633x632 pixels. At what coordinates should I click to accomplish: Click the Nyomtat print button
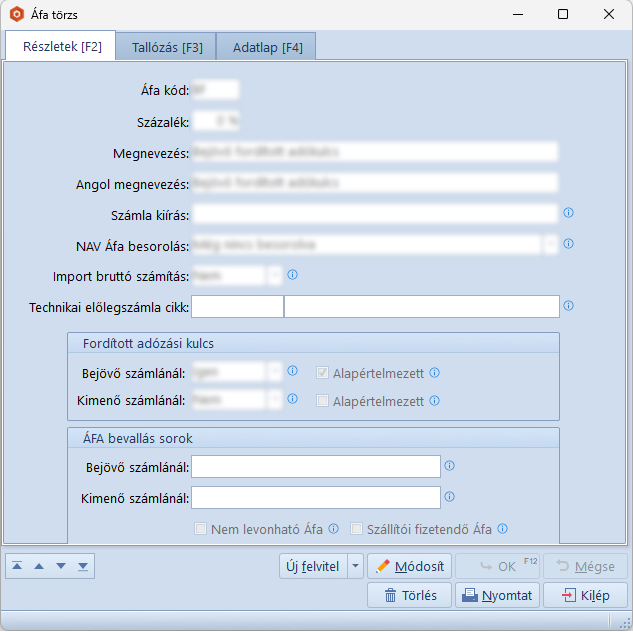(x=497, y=595)
